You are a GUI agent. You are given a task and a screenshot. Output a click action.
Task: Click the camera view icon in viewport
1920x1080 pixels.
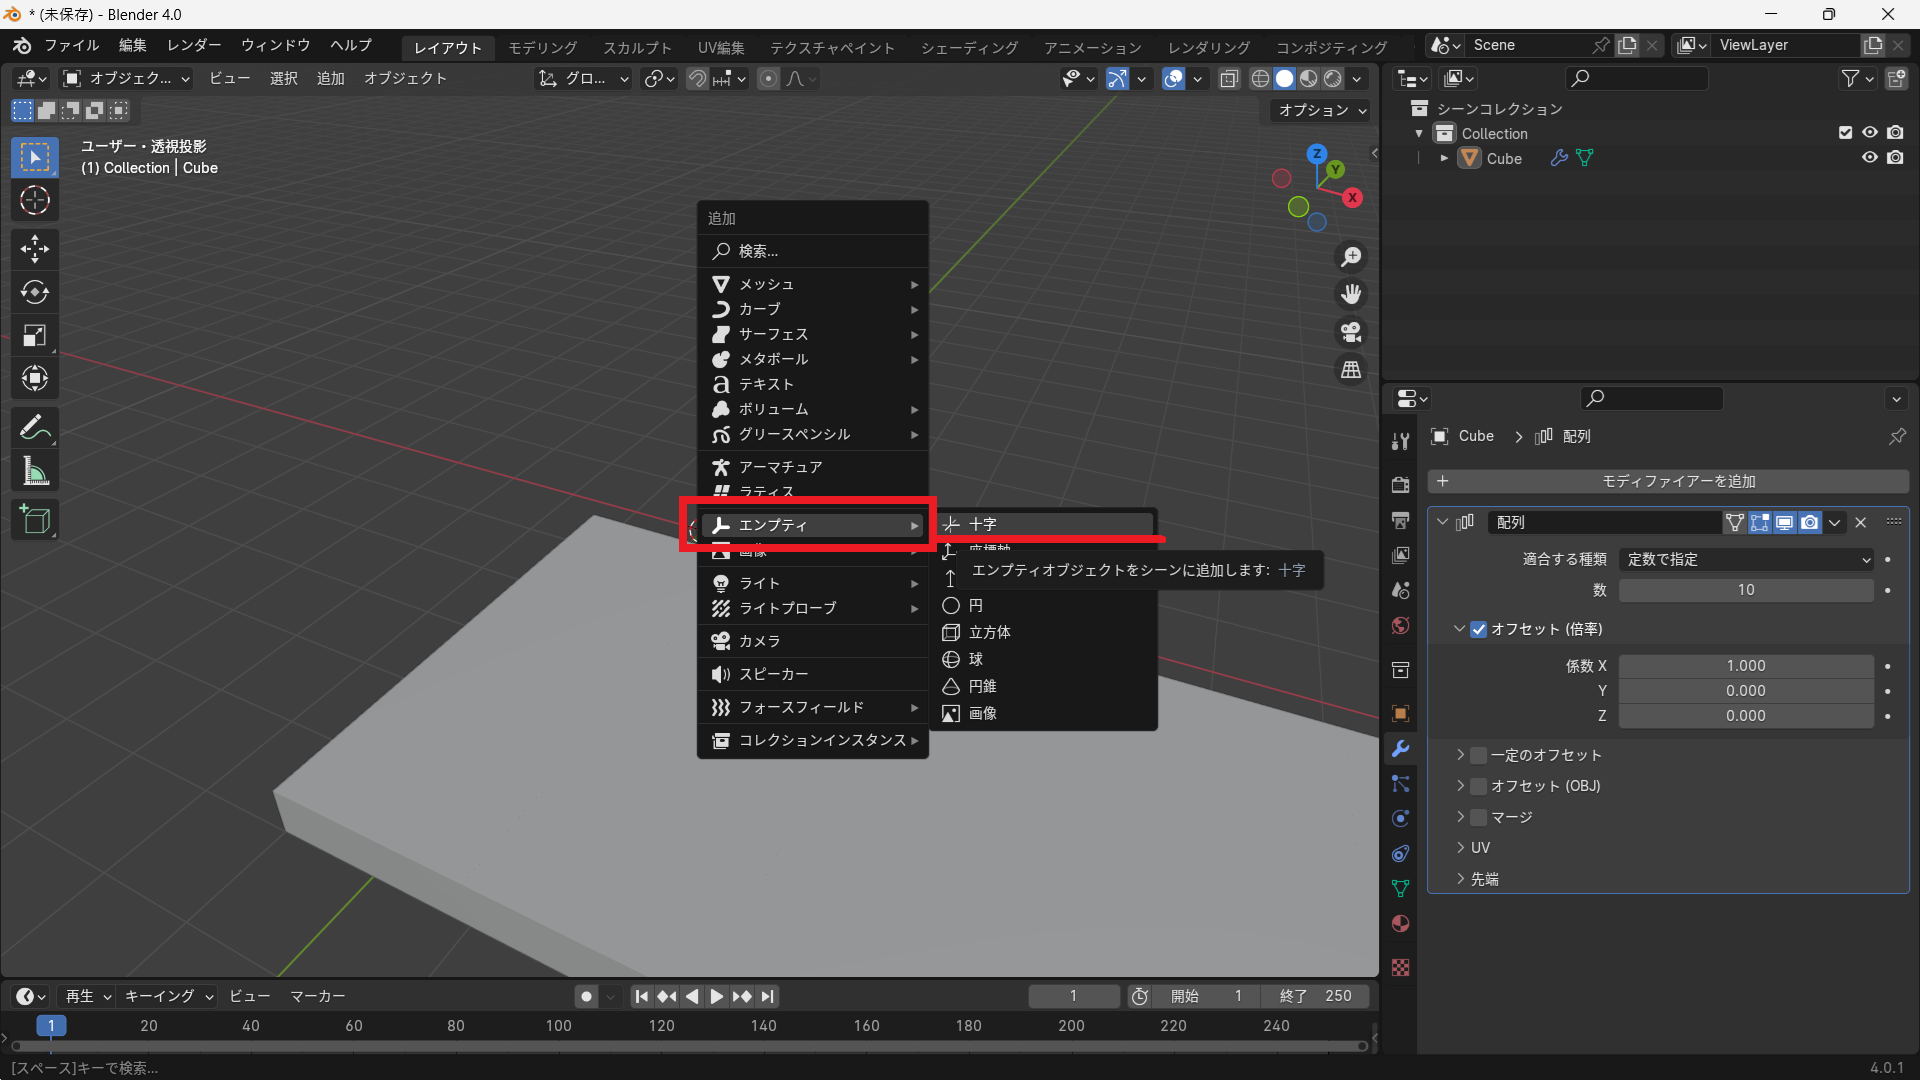point(1351,332)
